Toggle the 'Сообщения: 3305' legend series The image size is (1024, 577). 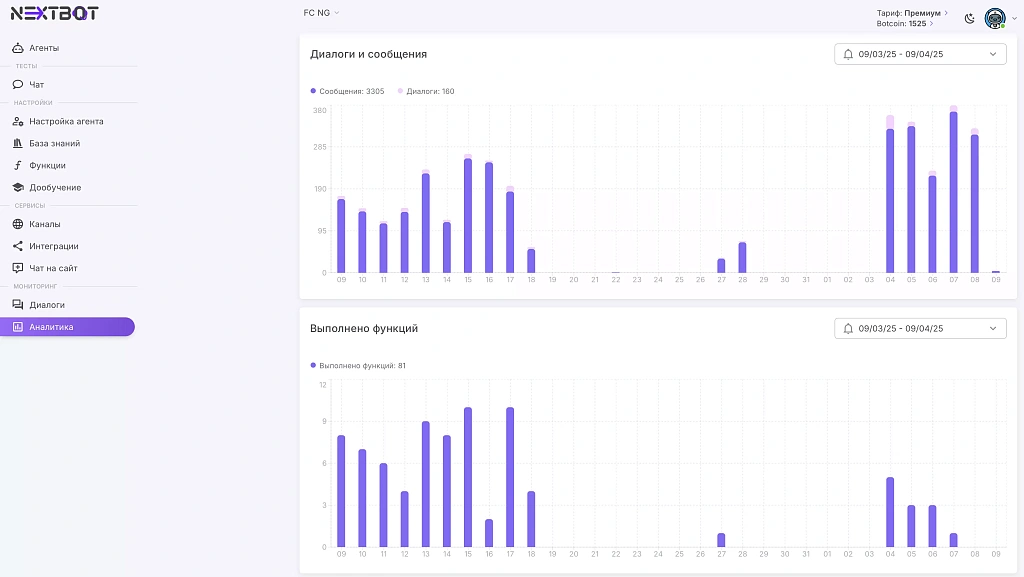(347, 91)
